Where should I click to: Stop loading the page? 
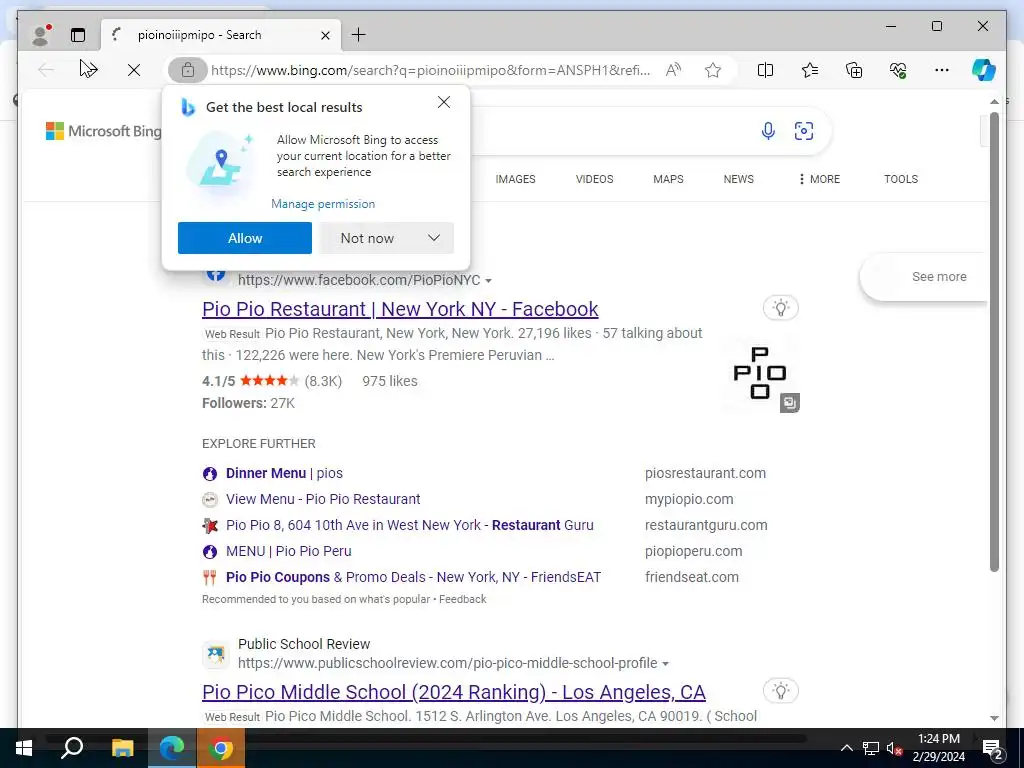point(134,70)
